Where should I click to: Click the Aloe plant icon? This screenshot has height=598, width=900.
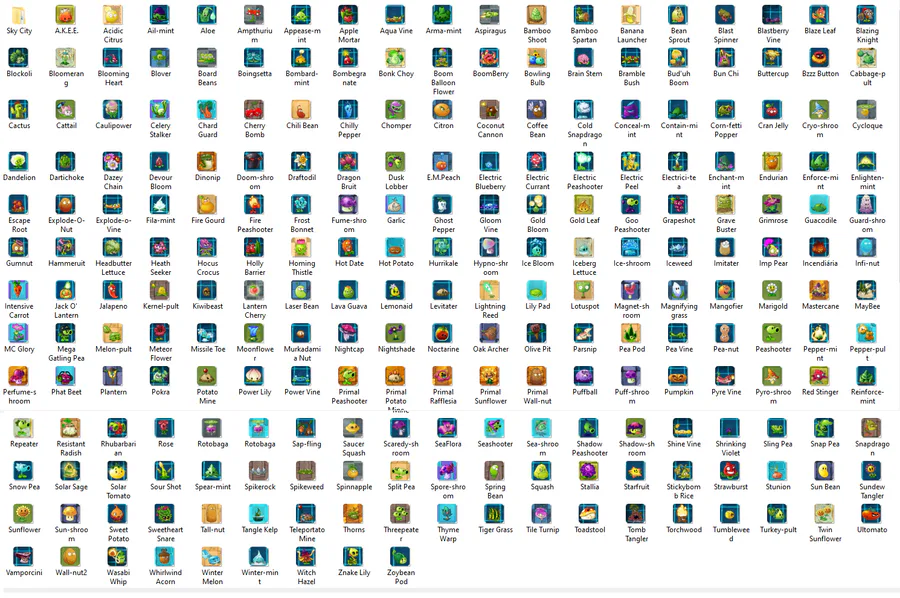207,15
